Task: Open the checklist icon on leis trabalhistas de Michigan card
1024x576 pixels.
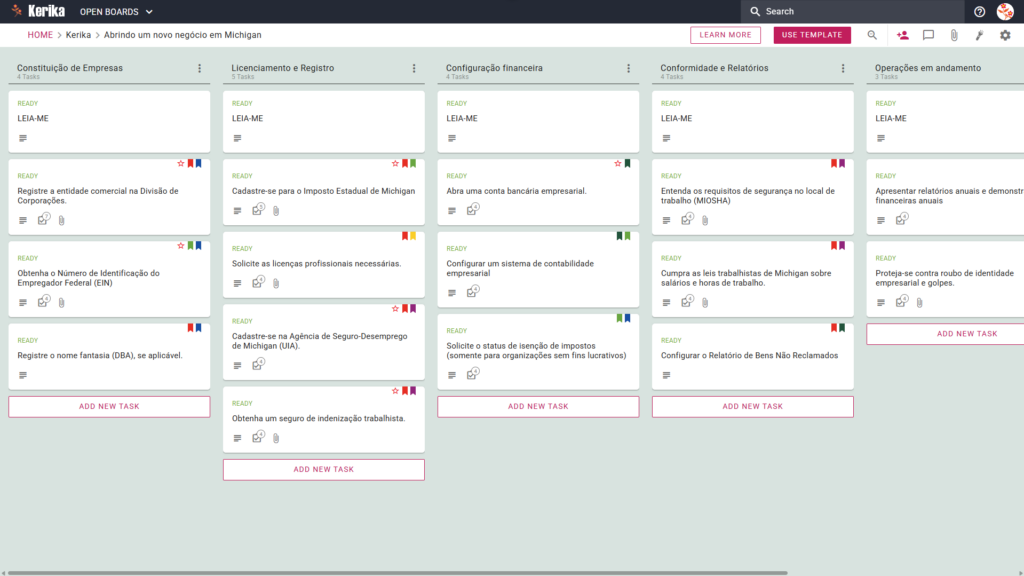Action: point(687,302)
